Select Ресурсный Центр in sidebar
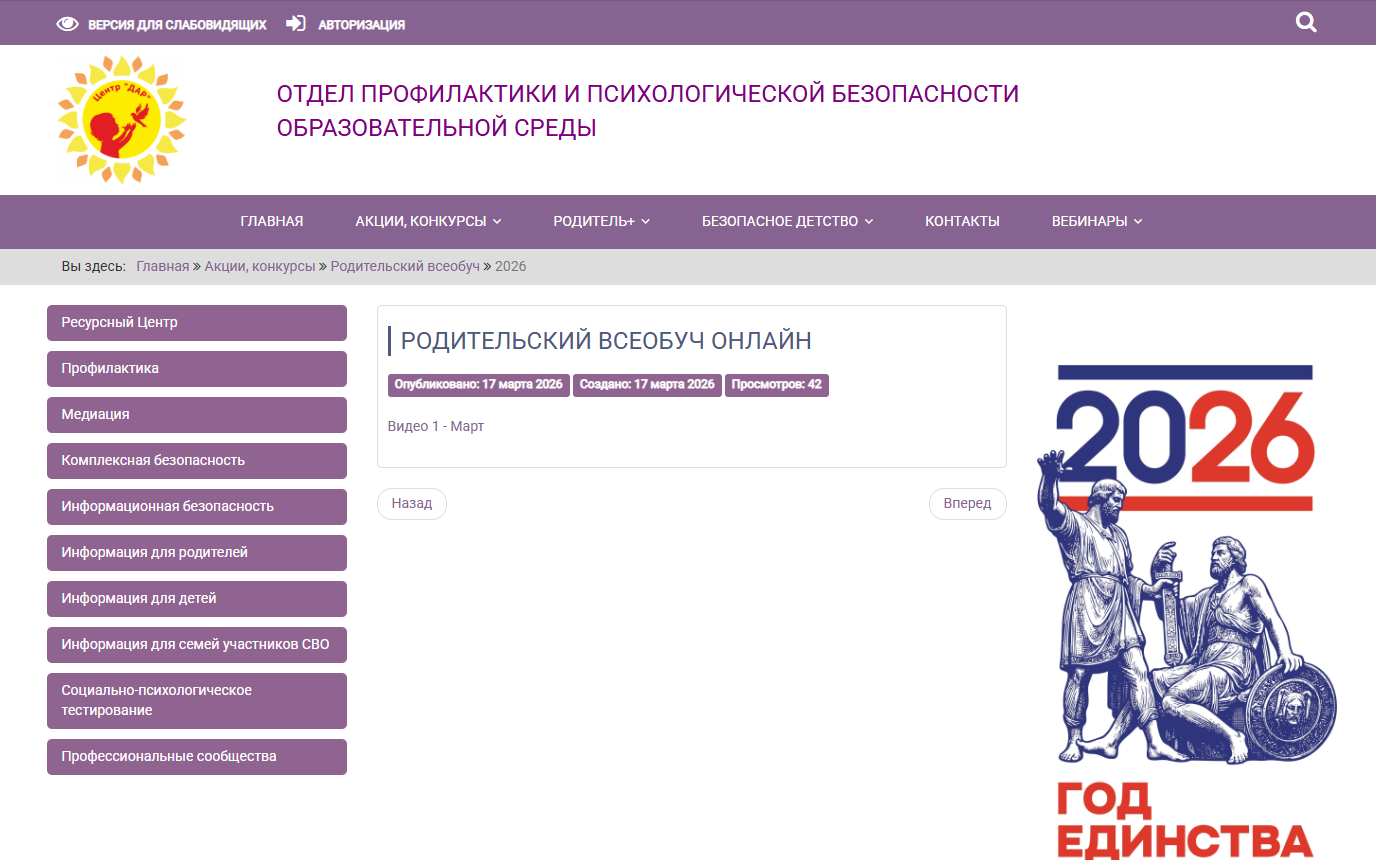Screen dimensions: 1376x860 tap(197, 323)
